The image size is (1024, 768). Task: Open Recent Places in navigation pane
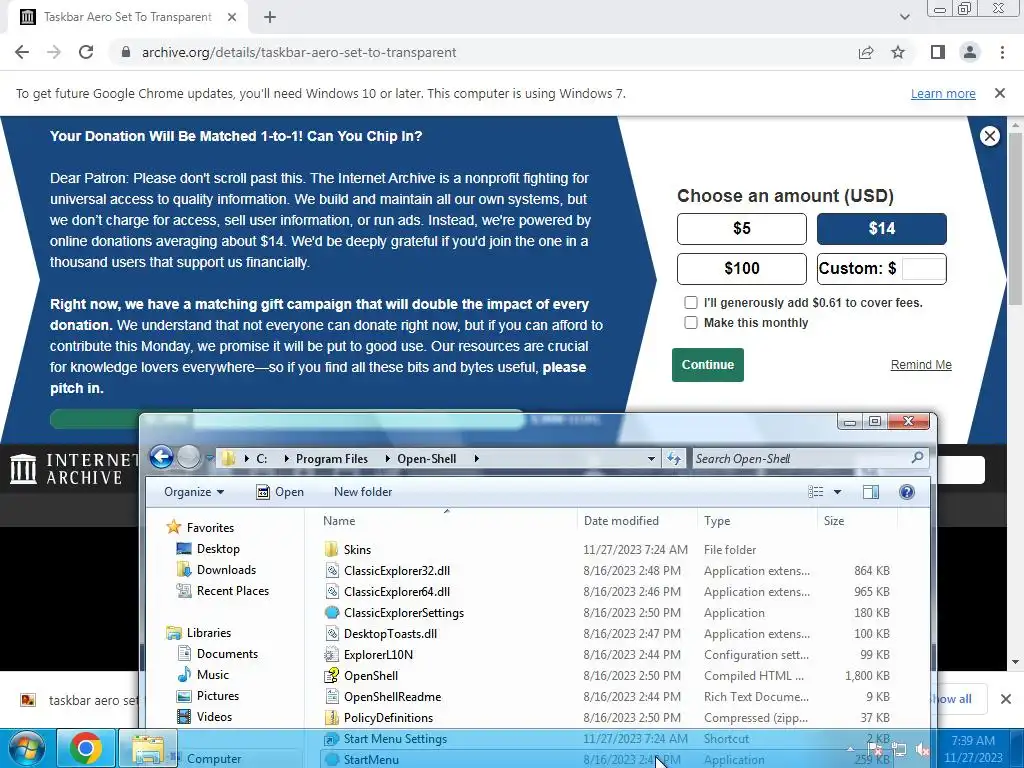(x=232, y=590)
